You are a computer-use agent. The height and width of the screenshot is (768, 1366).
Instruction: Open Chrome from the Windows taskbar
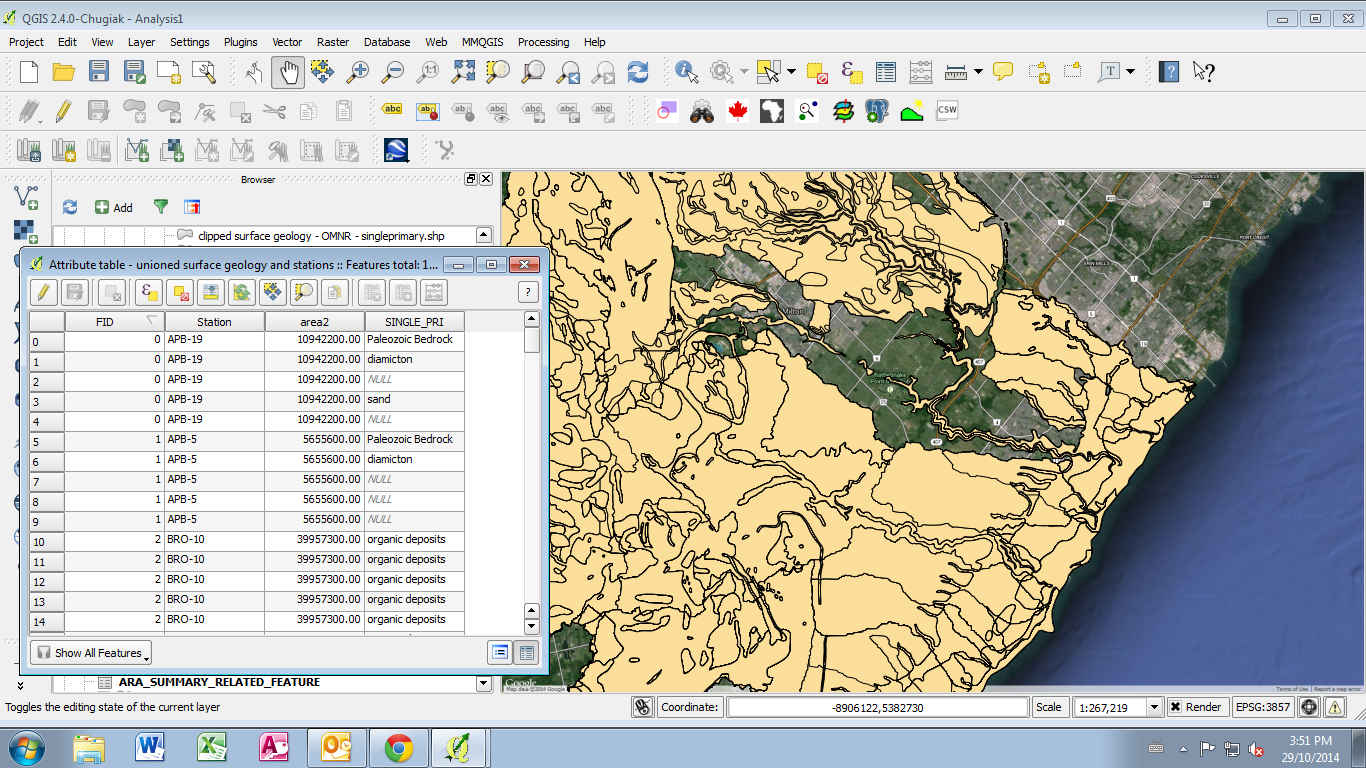point(398,748)
